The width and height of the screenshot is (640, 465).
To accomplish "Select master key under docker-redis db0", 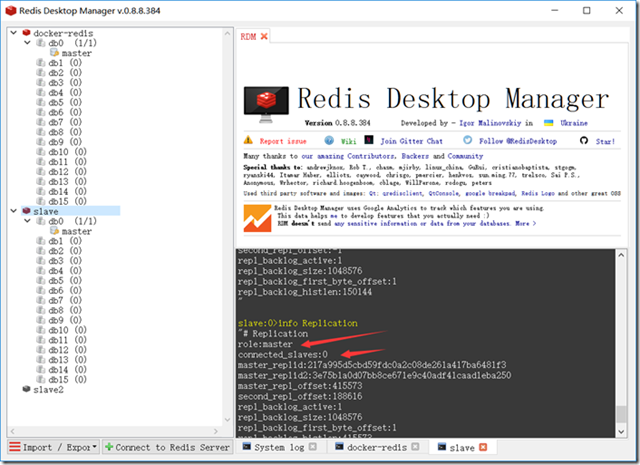I will click(77, 53).
